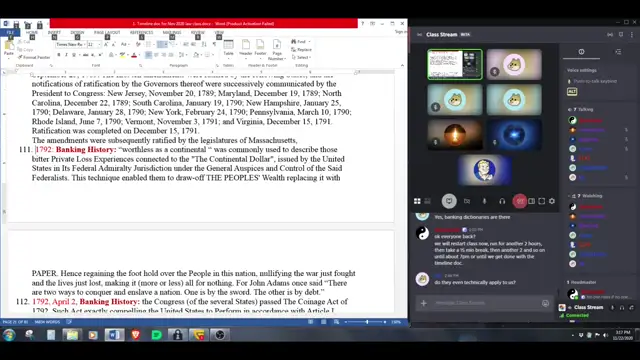
Task: Click the page count in Word status bar
Action: [x=15, y=322]
